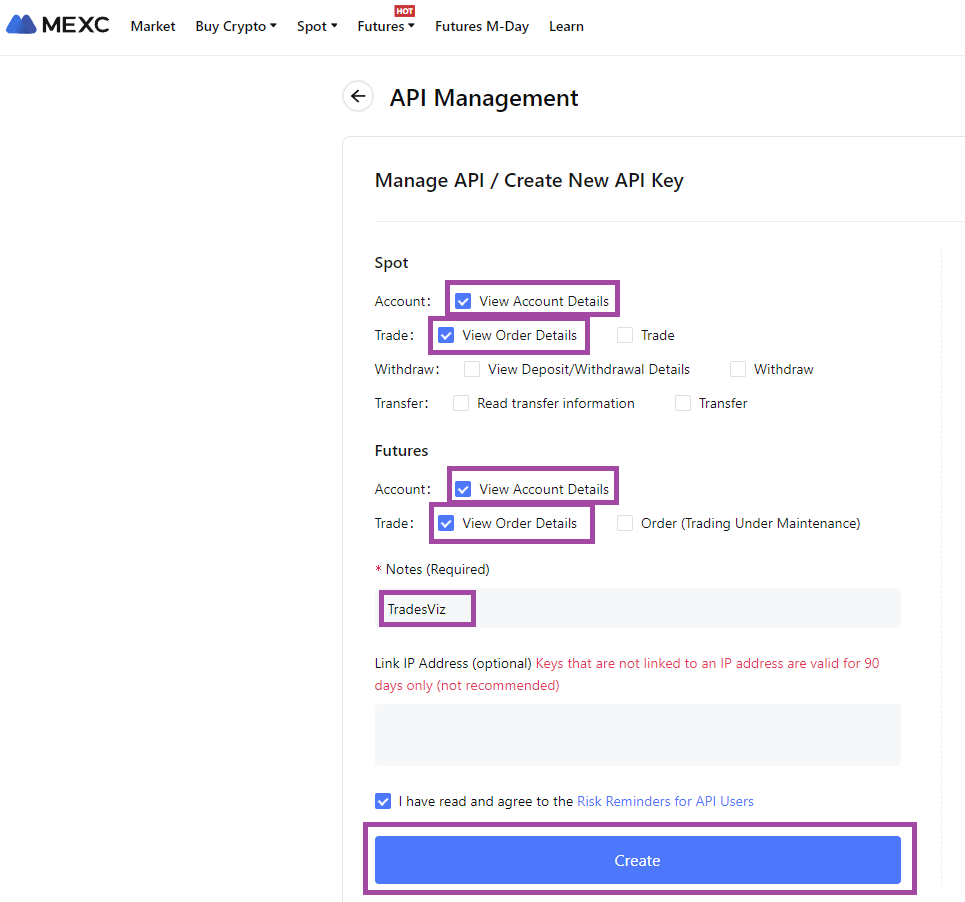Enable the Withdraw permission checkbox
Viewport: 965px width, 902px height.
coord(737,369)
